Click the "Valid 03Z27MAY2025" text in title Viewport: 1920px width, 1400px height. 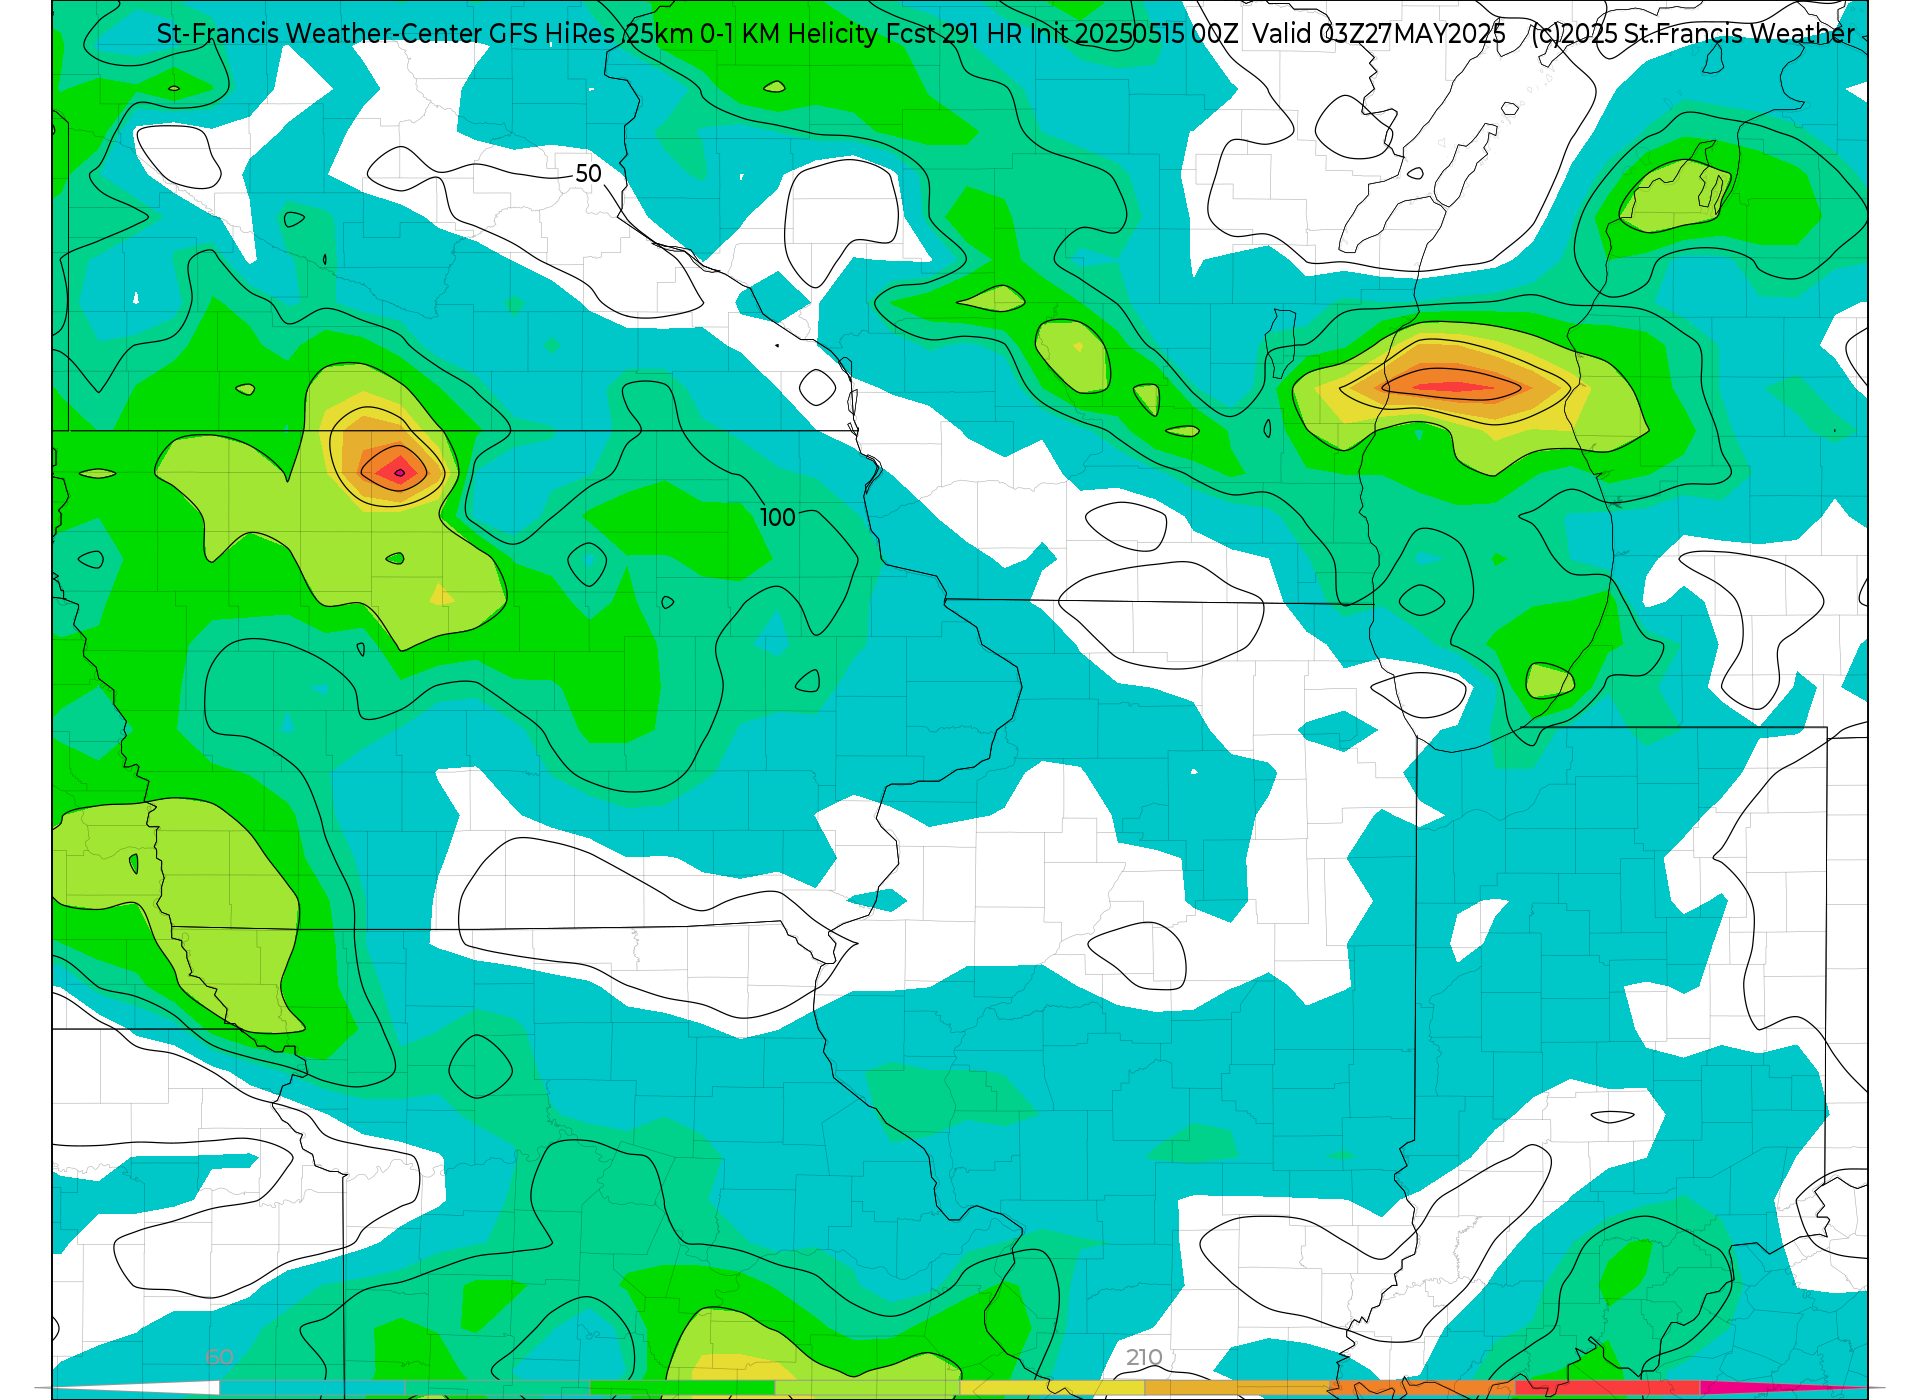(1379, 34)
